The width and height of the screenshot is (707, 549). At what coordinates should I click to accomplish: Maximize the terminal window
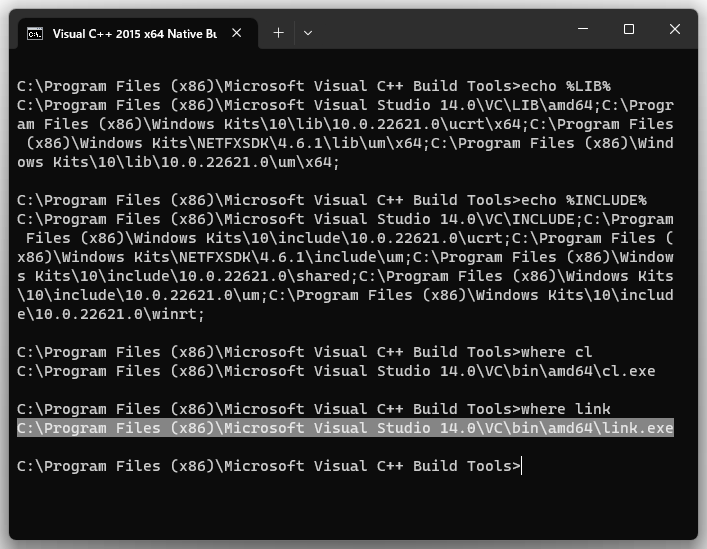click(629, 29)
